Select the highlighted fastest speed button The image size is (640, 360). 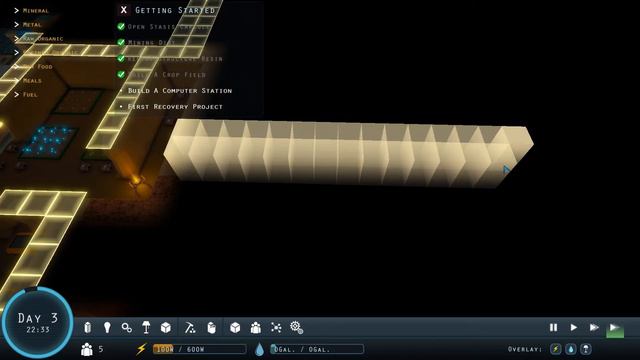coord(615,329)
